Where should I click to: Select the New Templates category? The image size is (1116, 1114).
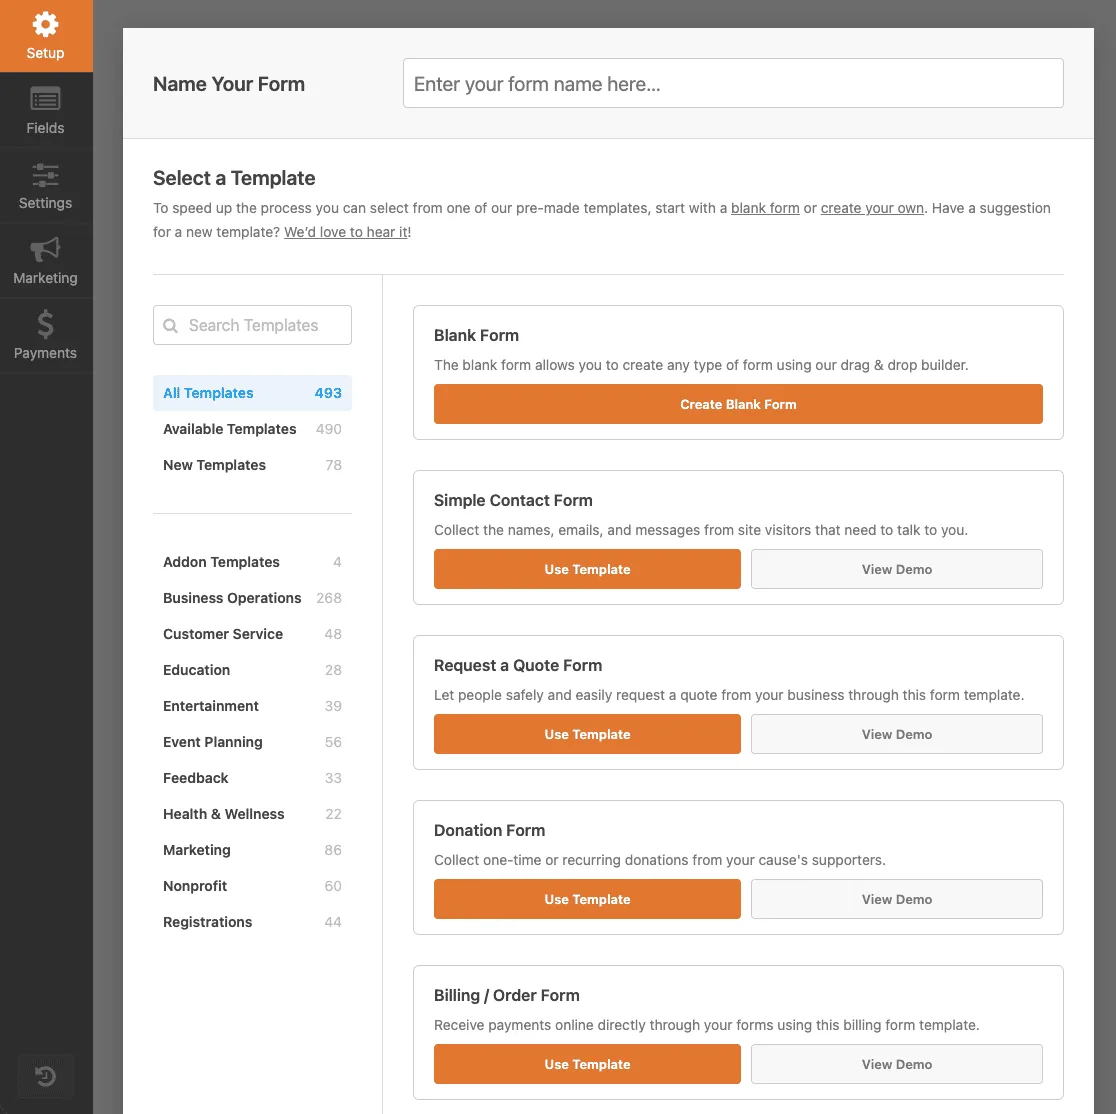pyautogui.click(x=252, y=465)
